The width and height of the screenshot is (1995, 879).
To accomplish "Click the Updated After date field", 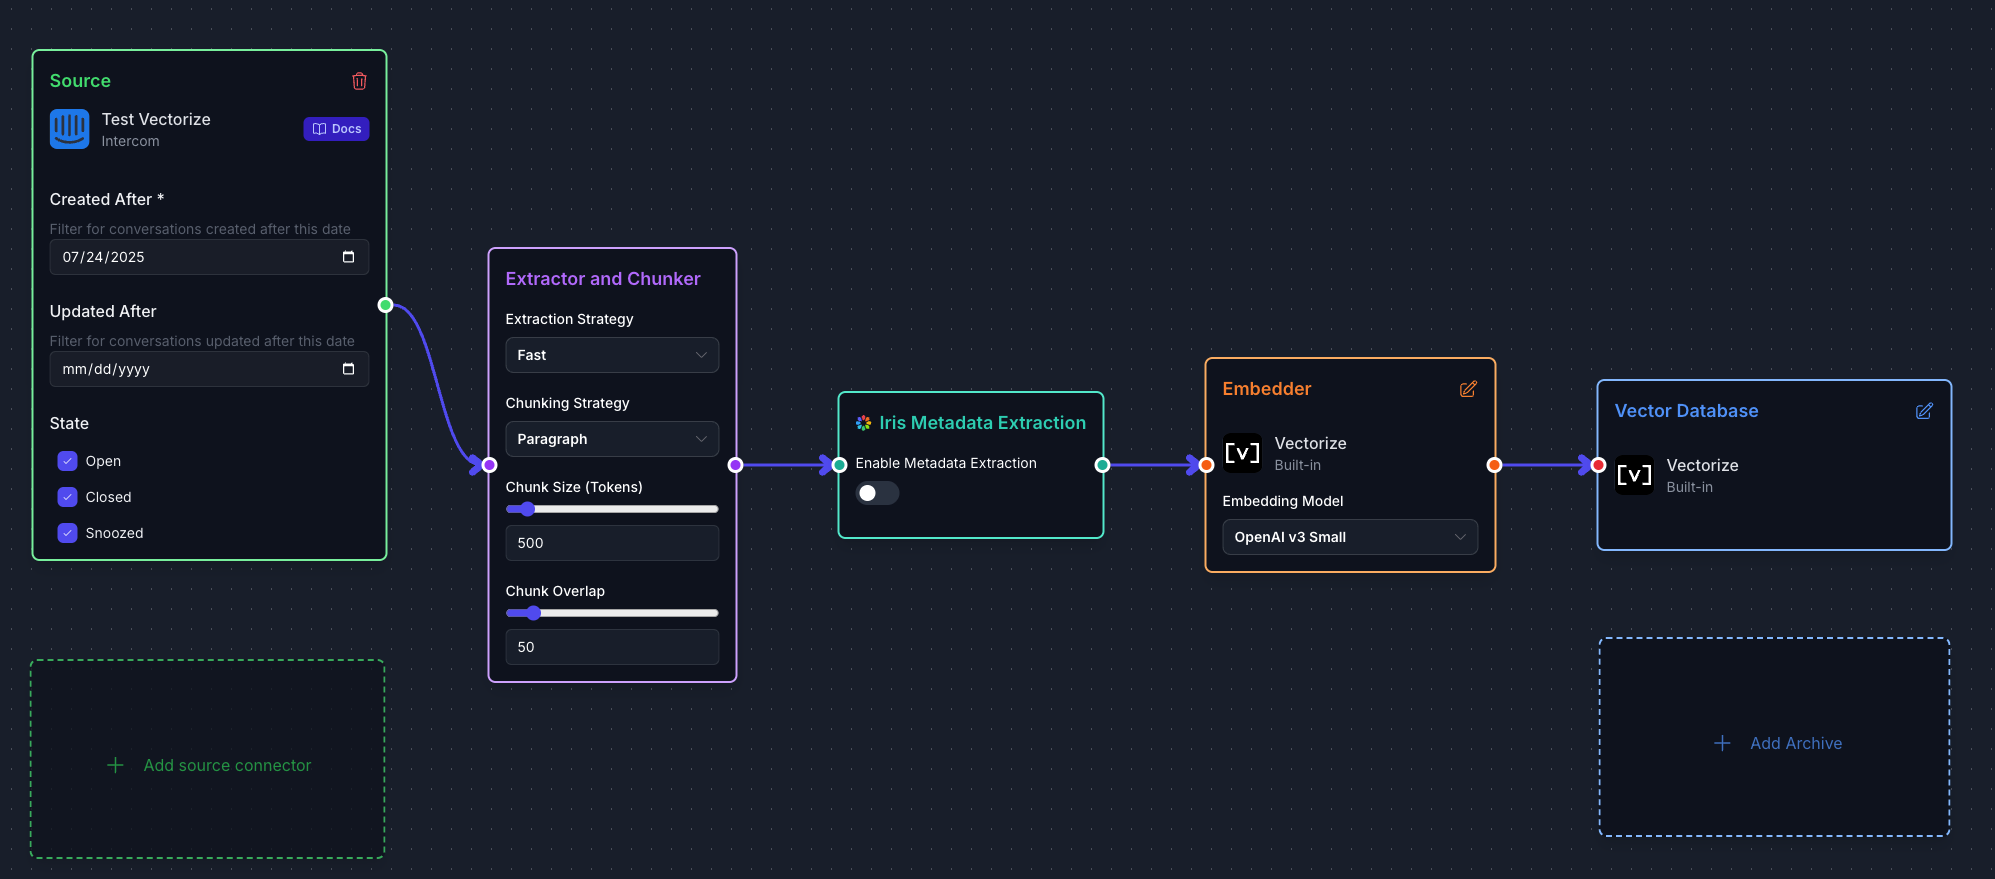I will (x=209, y=369).
